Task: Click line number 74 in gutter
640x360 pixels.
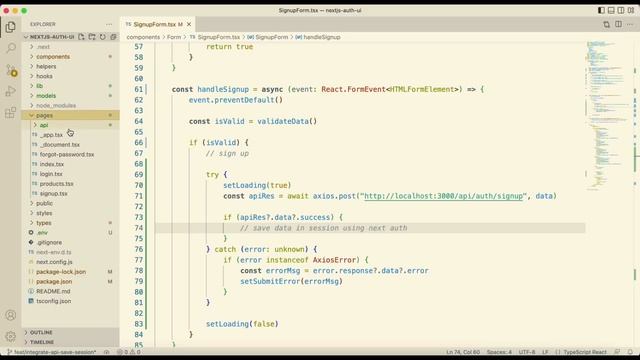Action: 139,228
